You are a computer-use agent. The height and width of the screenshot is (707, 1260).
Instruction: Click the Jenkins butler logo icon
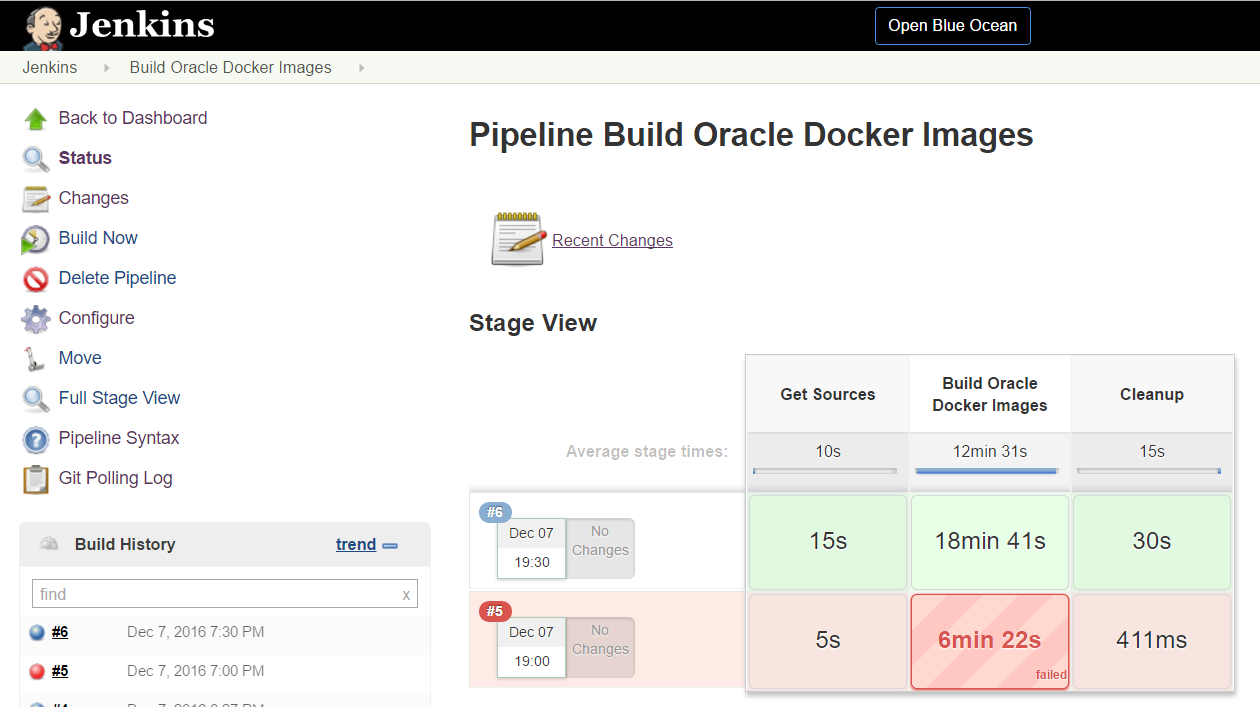pos(43,27)
